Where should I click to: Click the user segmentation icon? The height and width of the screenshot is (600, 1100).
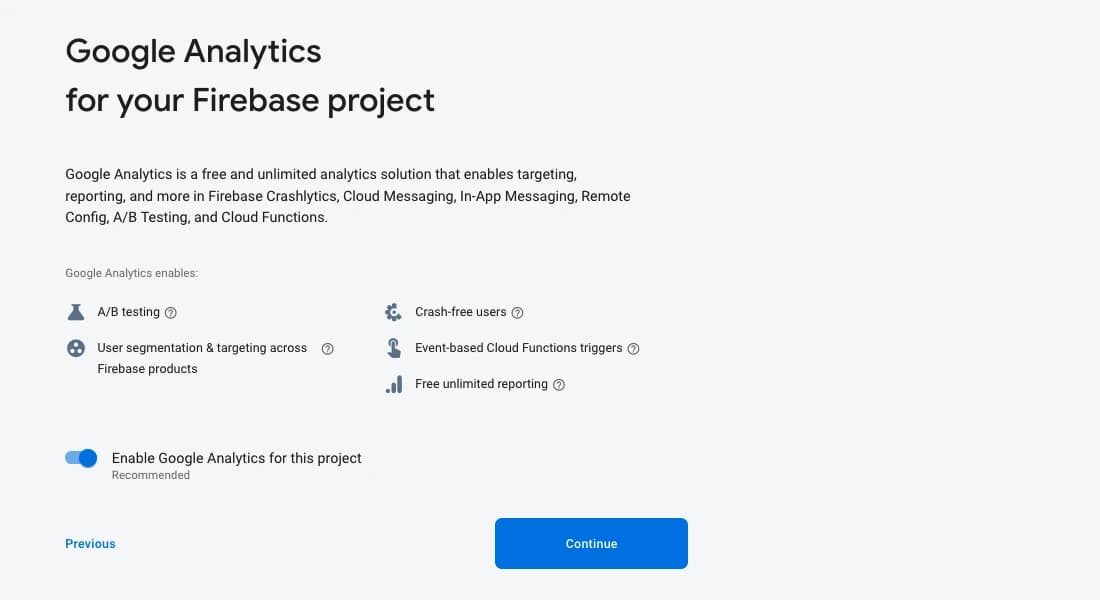coord(76,348)
